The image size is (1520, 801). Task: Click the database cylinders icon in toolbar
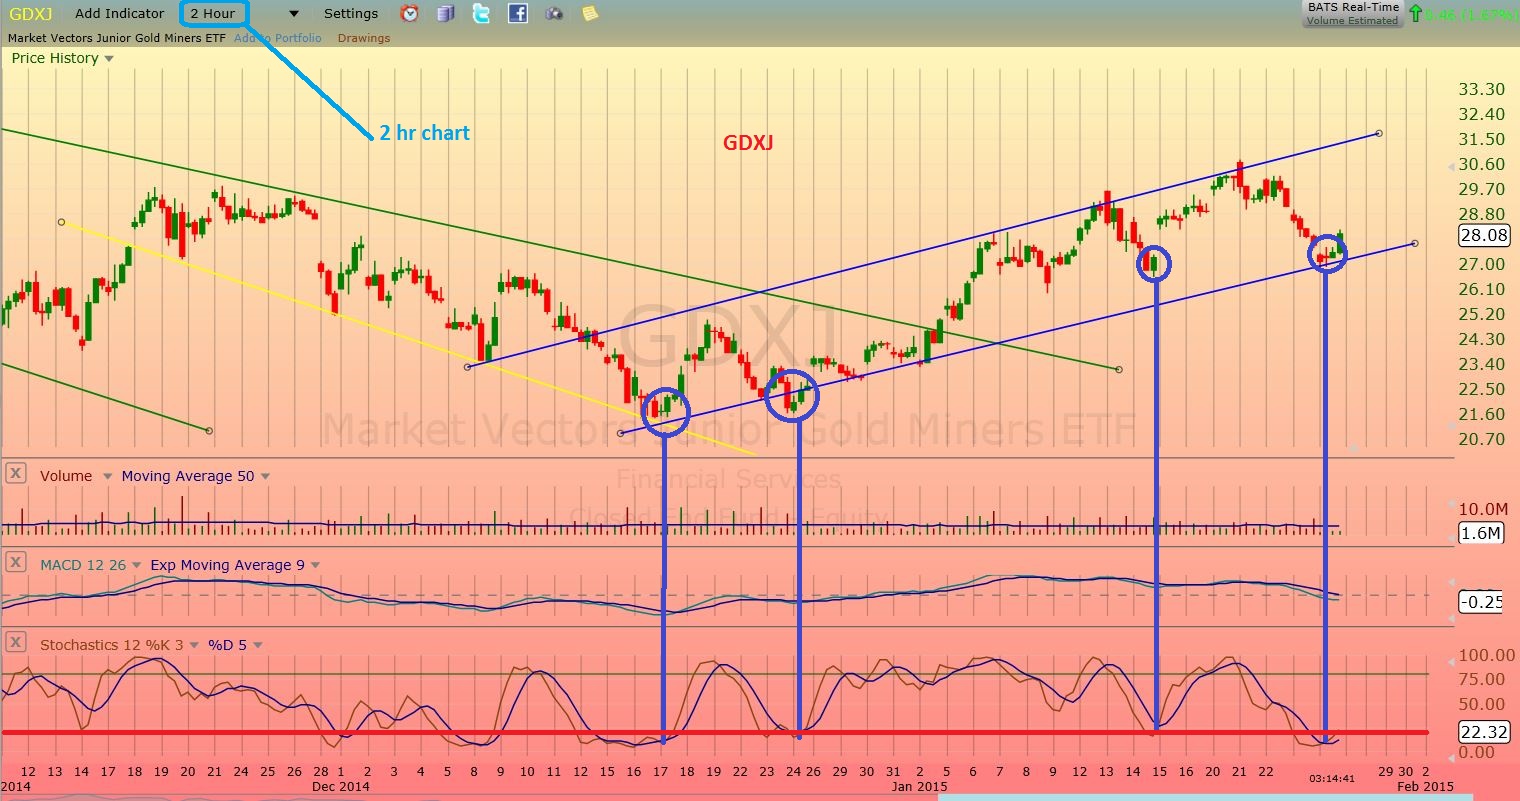click(446, 14)
